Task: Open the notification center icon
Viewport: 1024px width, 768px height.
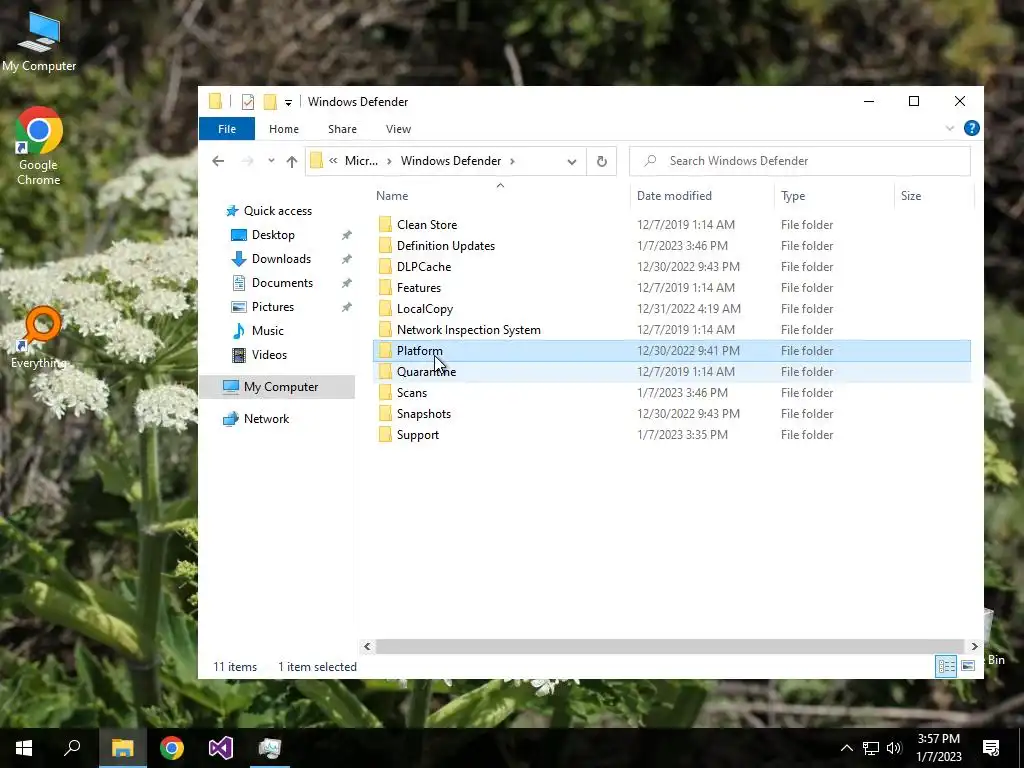Action: pos(991,748)
